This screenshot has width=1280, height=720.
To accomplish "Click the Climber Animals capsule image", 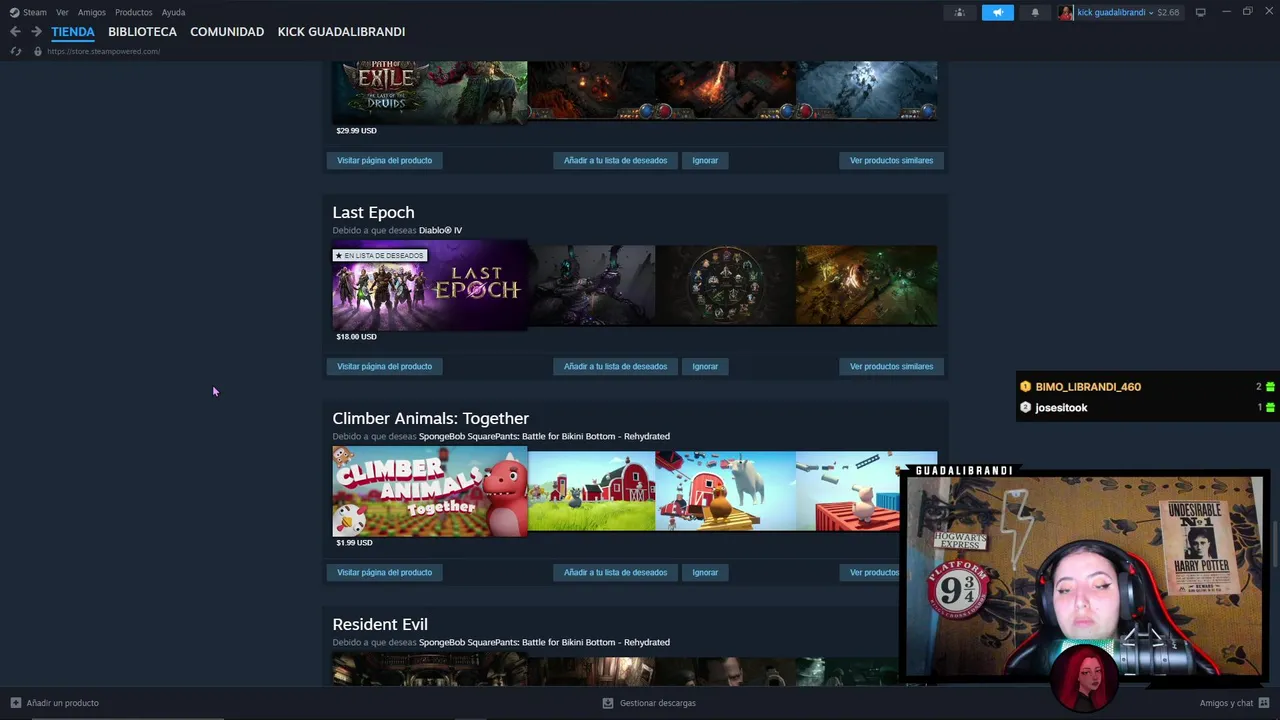I will click(429, 491).
